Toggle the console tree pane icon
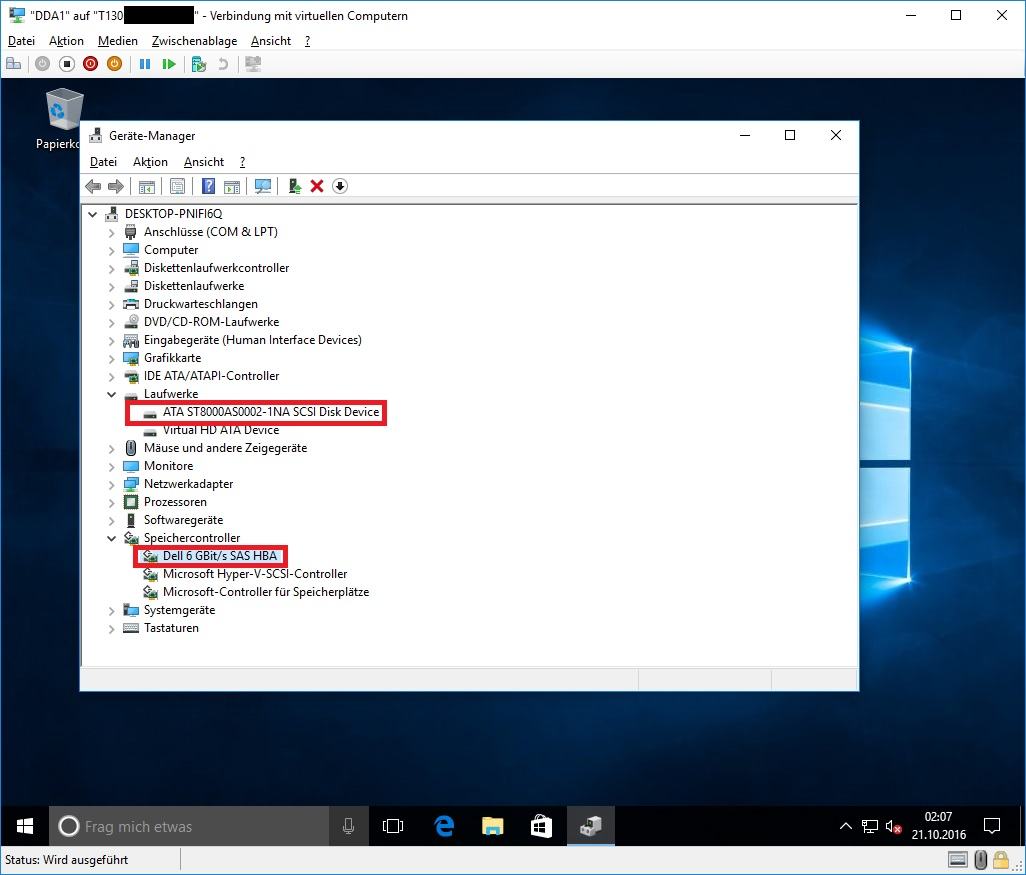This screenshot has height=875, width=1026. tap(147, 187)
